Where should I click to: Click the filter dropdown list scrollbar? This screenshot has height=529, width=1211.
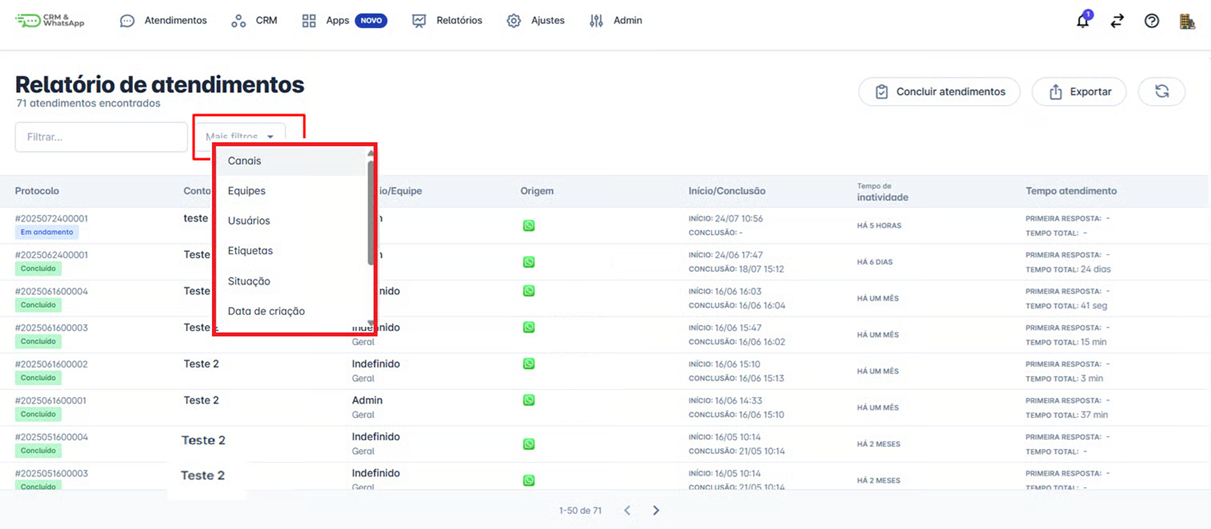pos(371,212)
